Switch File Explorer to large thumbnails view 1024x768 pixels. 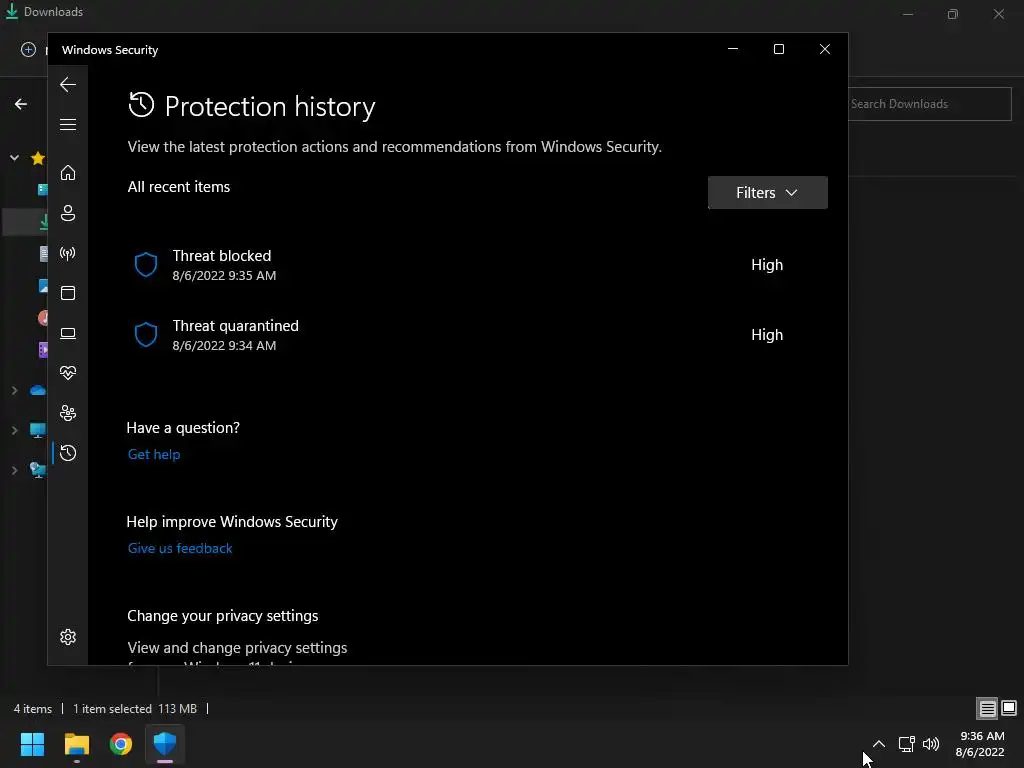click(x=1009, y=708)
